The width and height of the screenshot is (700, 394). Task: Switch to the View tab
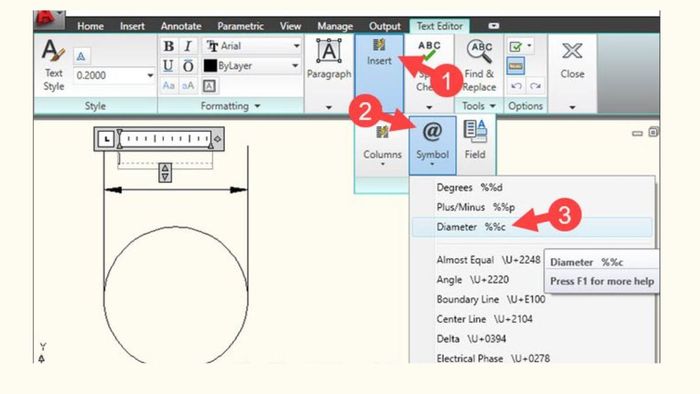[290, 26]
